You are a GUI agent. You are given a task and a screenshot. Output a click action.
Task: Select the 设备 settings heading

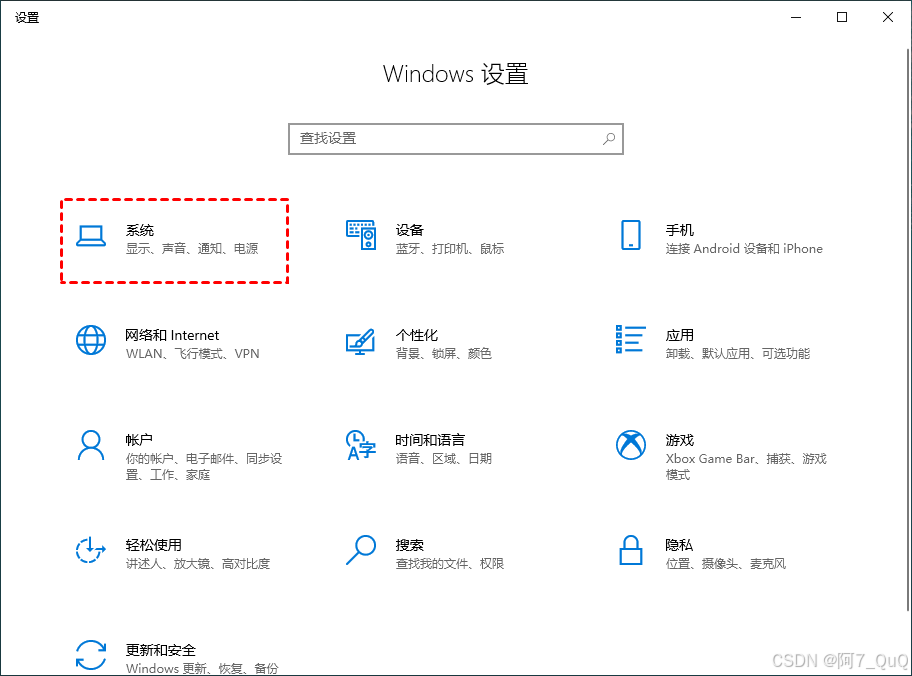point(409,230)
